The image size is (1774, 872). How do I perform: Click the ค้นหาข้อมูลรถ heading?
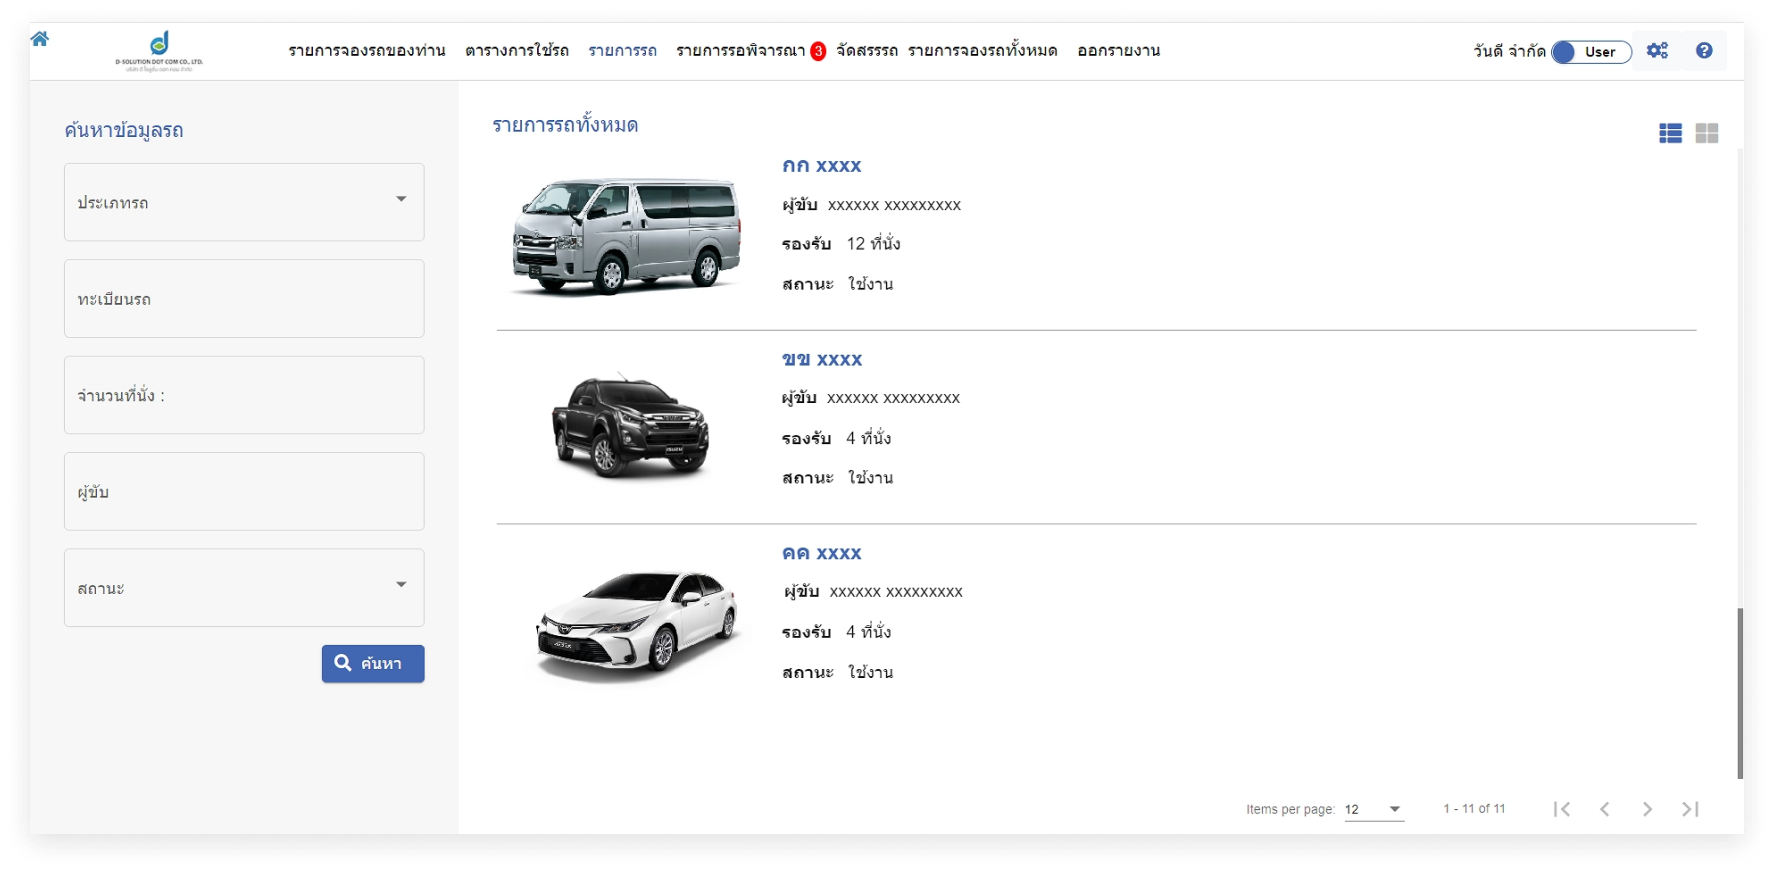[124, 130]
